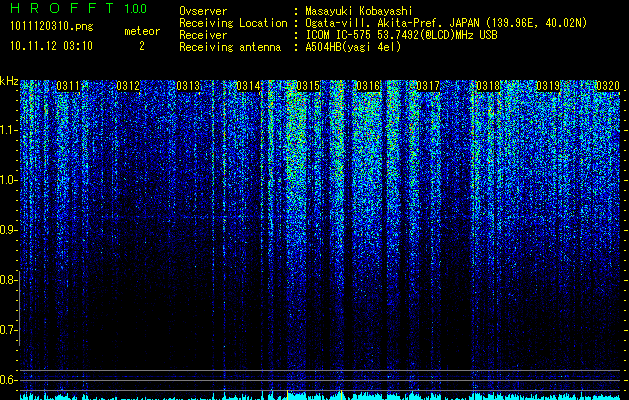This screenshot has height=400, width=629.
Task: Click the 0.9 kHz axis label
Action: [x=8, y=230]
